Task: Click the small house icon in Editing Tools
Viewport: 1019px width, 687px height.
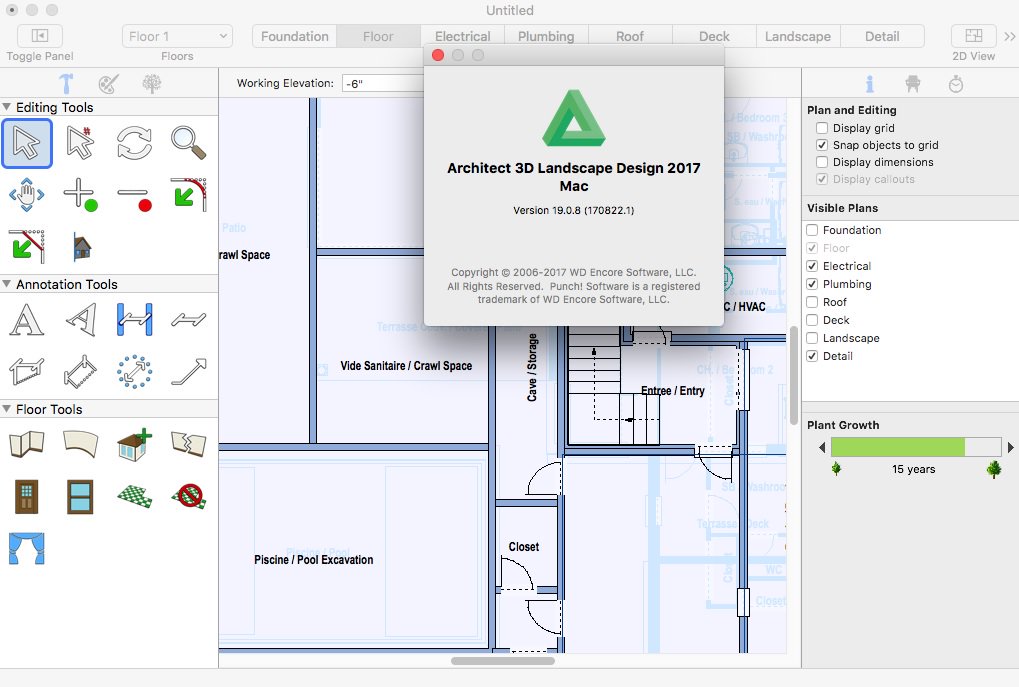Action: click(81, 246)
